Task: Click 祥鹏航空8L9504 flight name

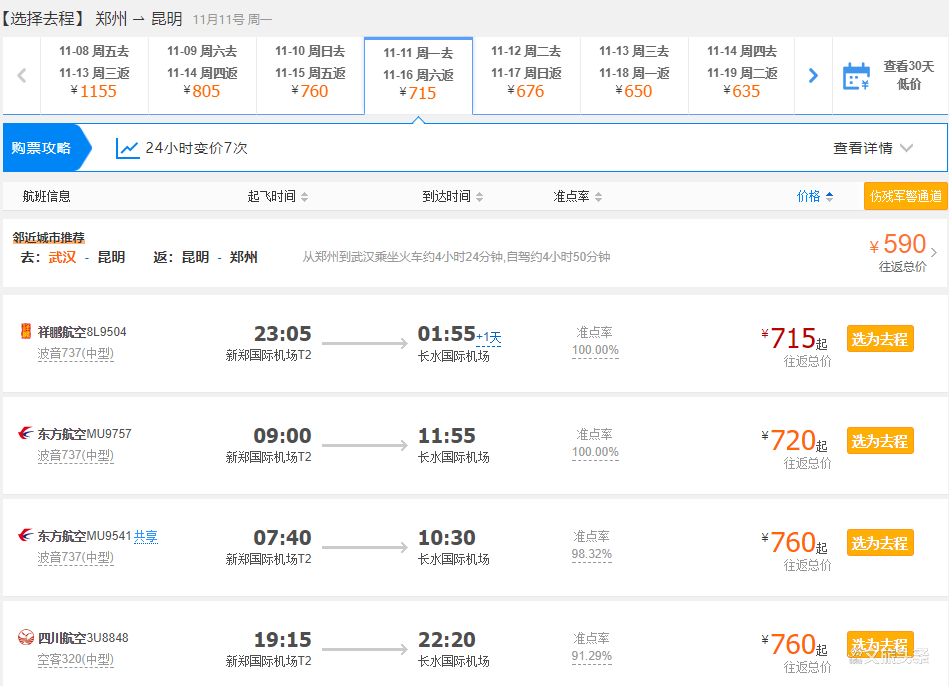Action: click(x=82, y=332)
